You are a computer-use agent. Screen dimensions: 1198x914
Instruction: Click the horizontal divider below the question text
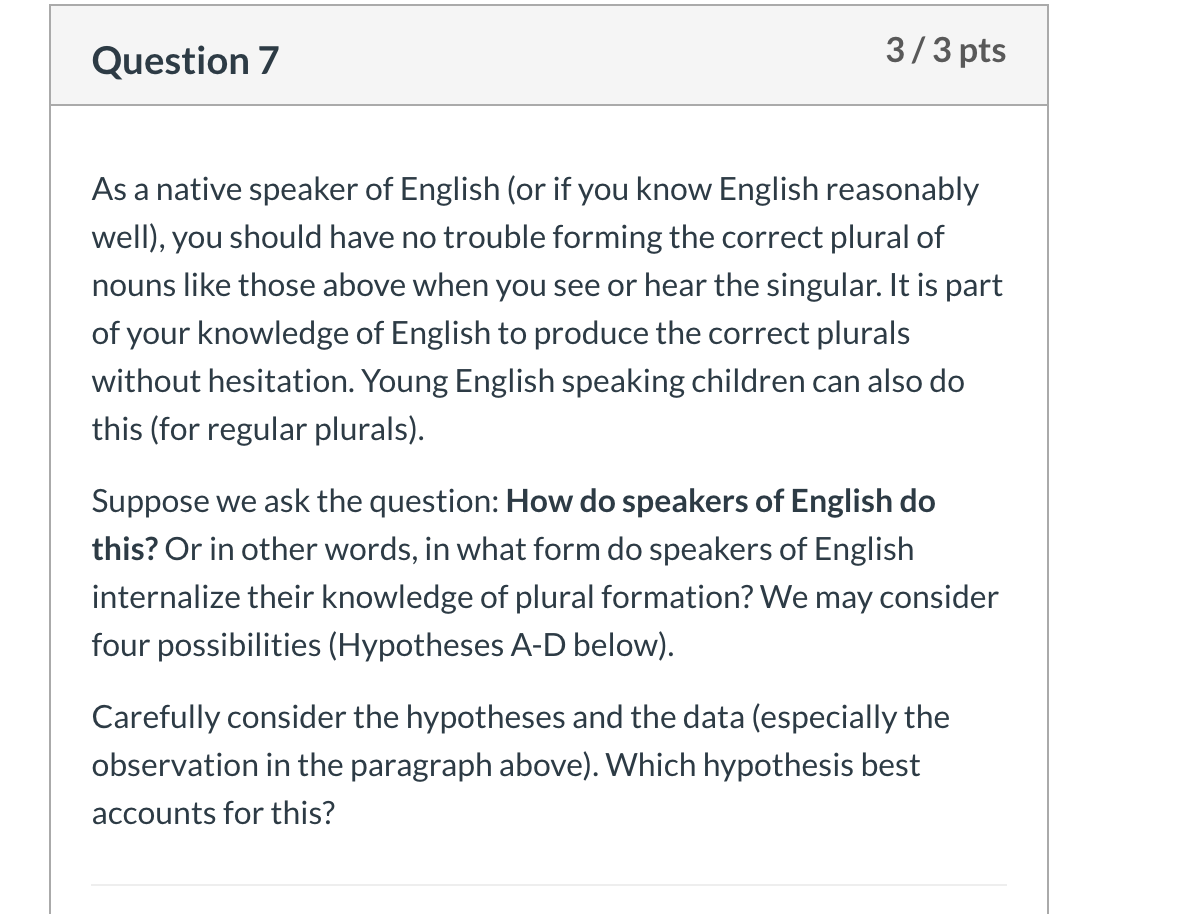[549, 885]
